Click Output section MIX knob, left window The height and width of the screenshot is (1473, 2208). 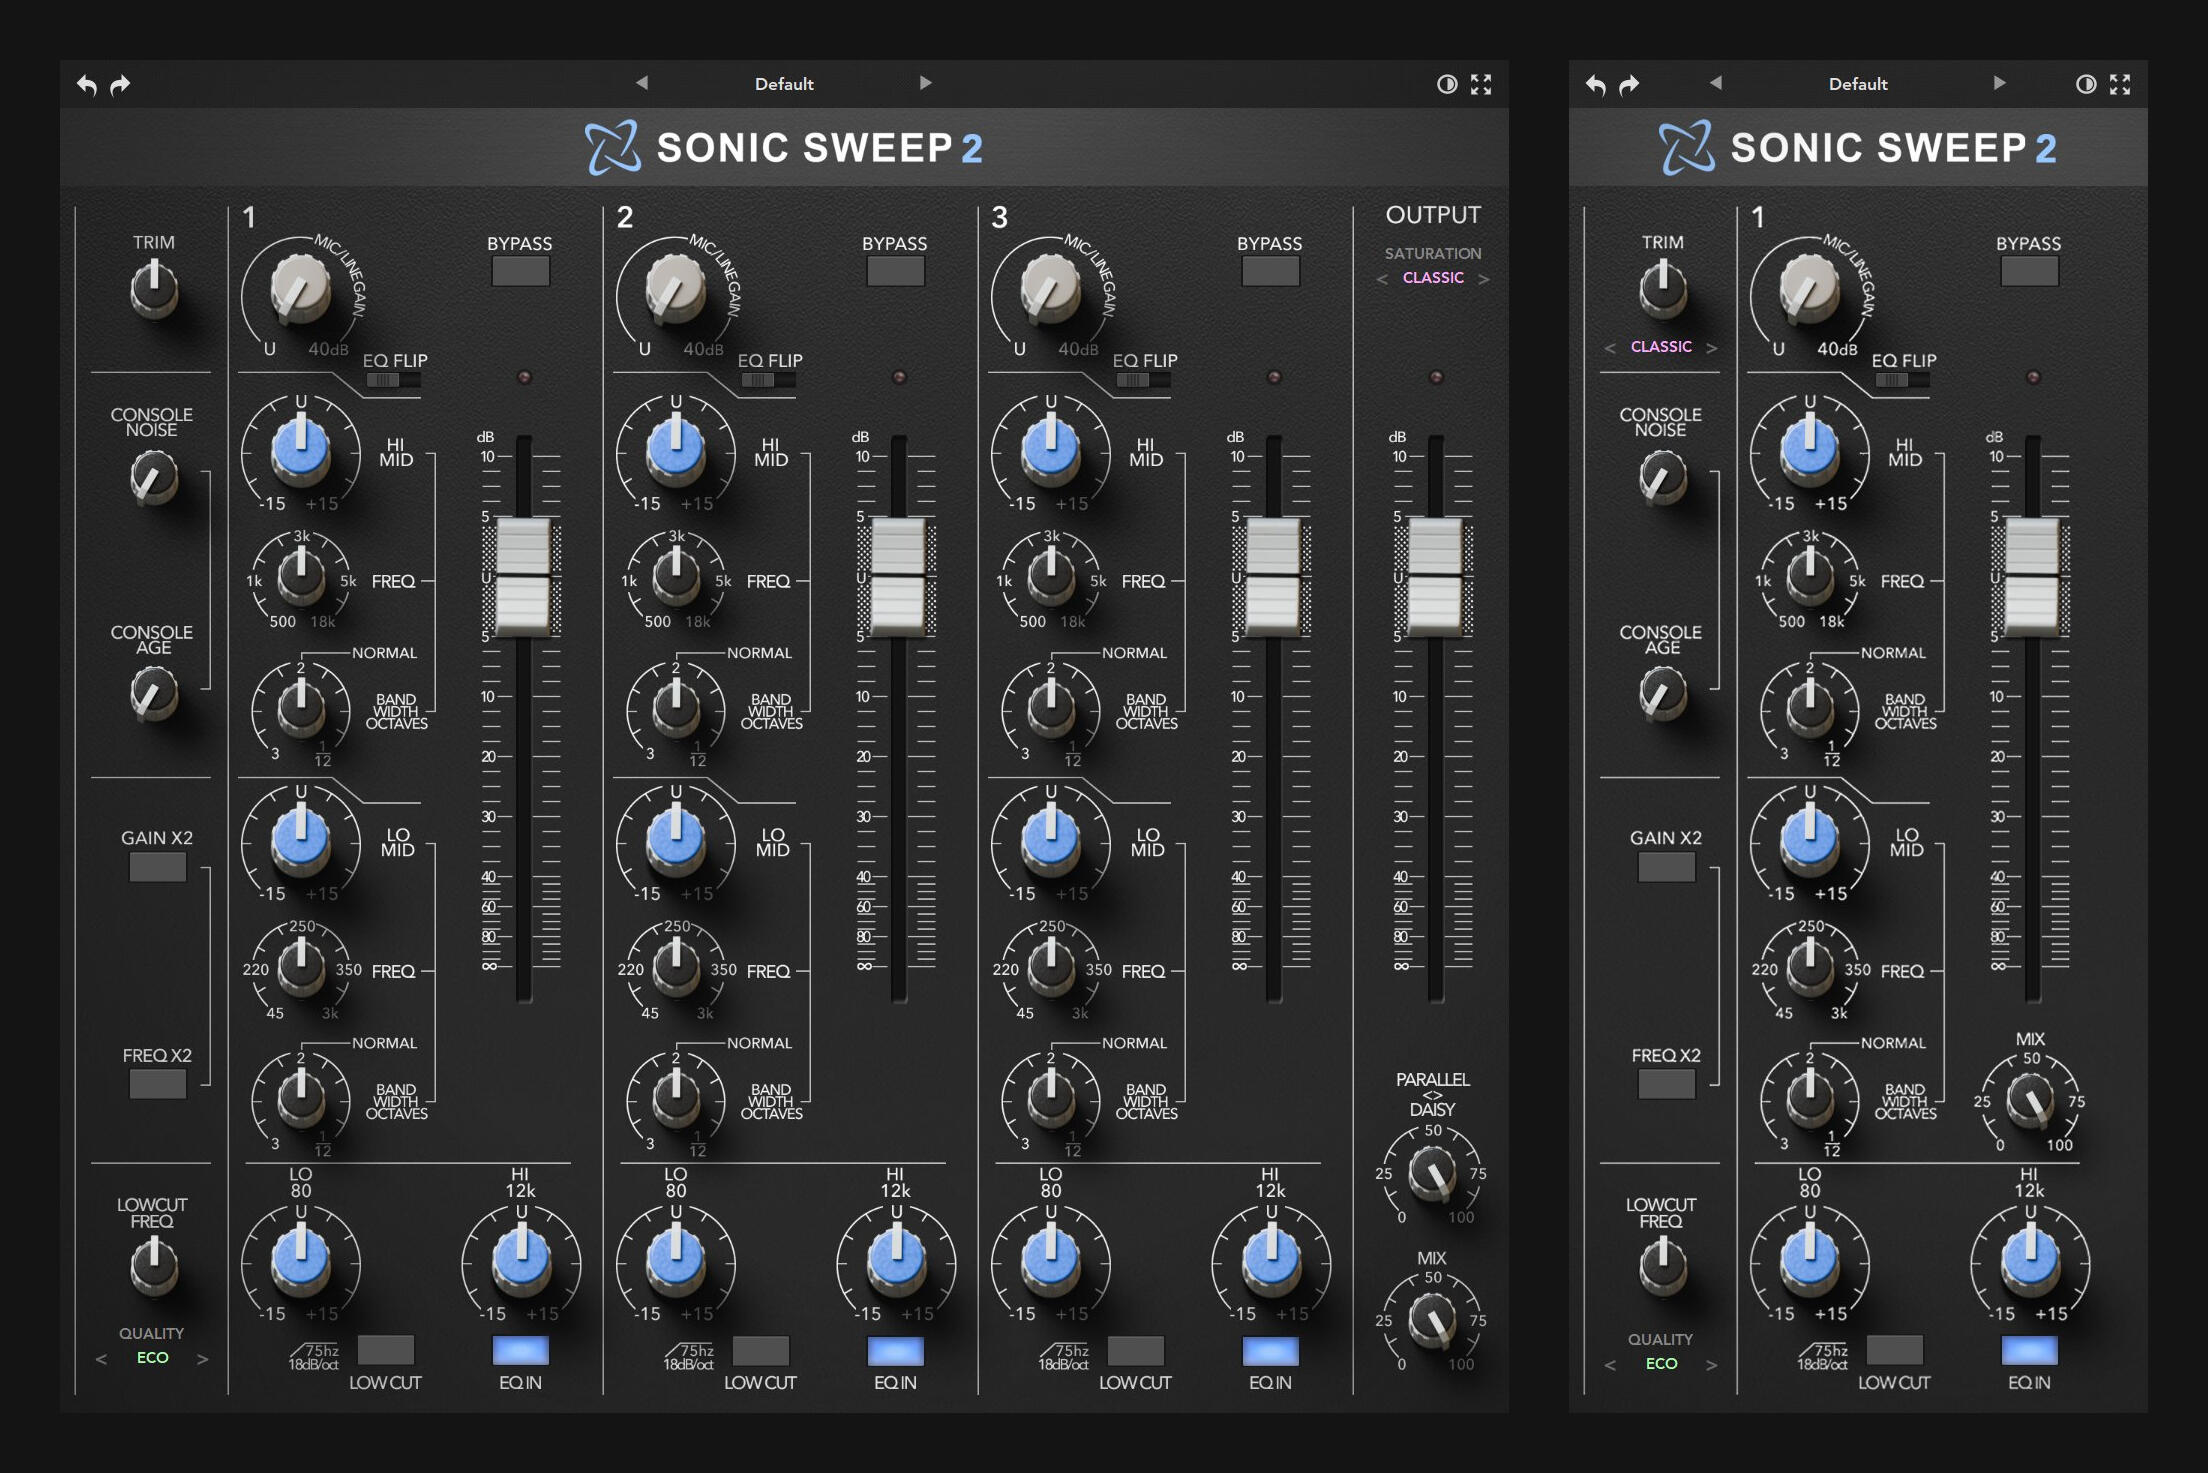click(1432, 1321)
